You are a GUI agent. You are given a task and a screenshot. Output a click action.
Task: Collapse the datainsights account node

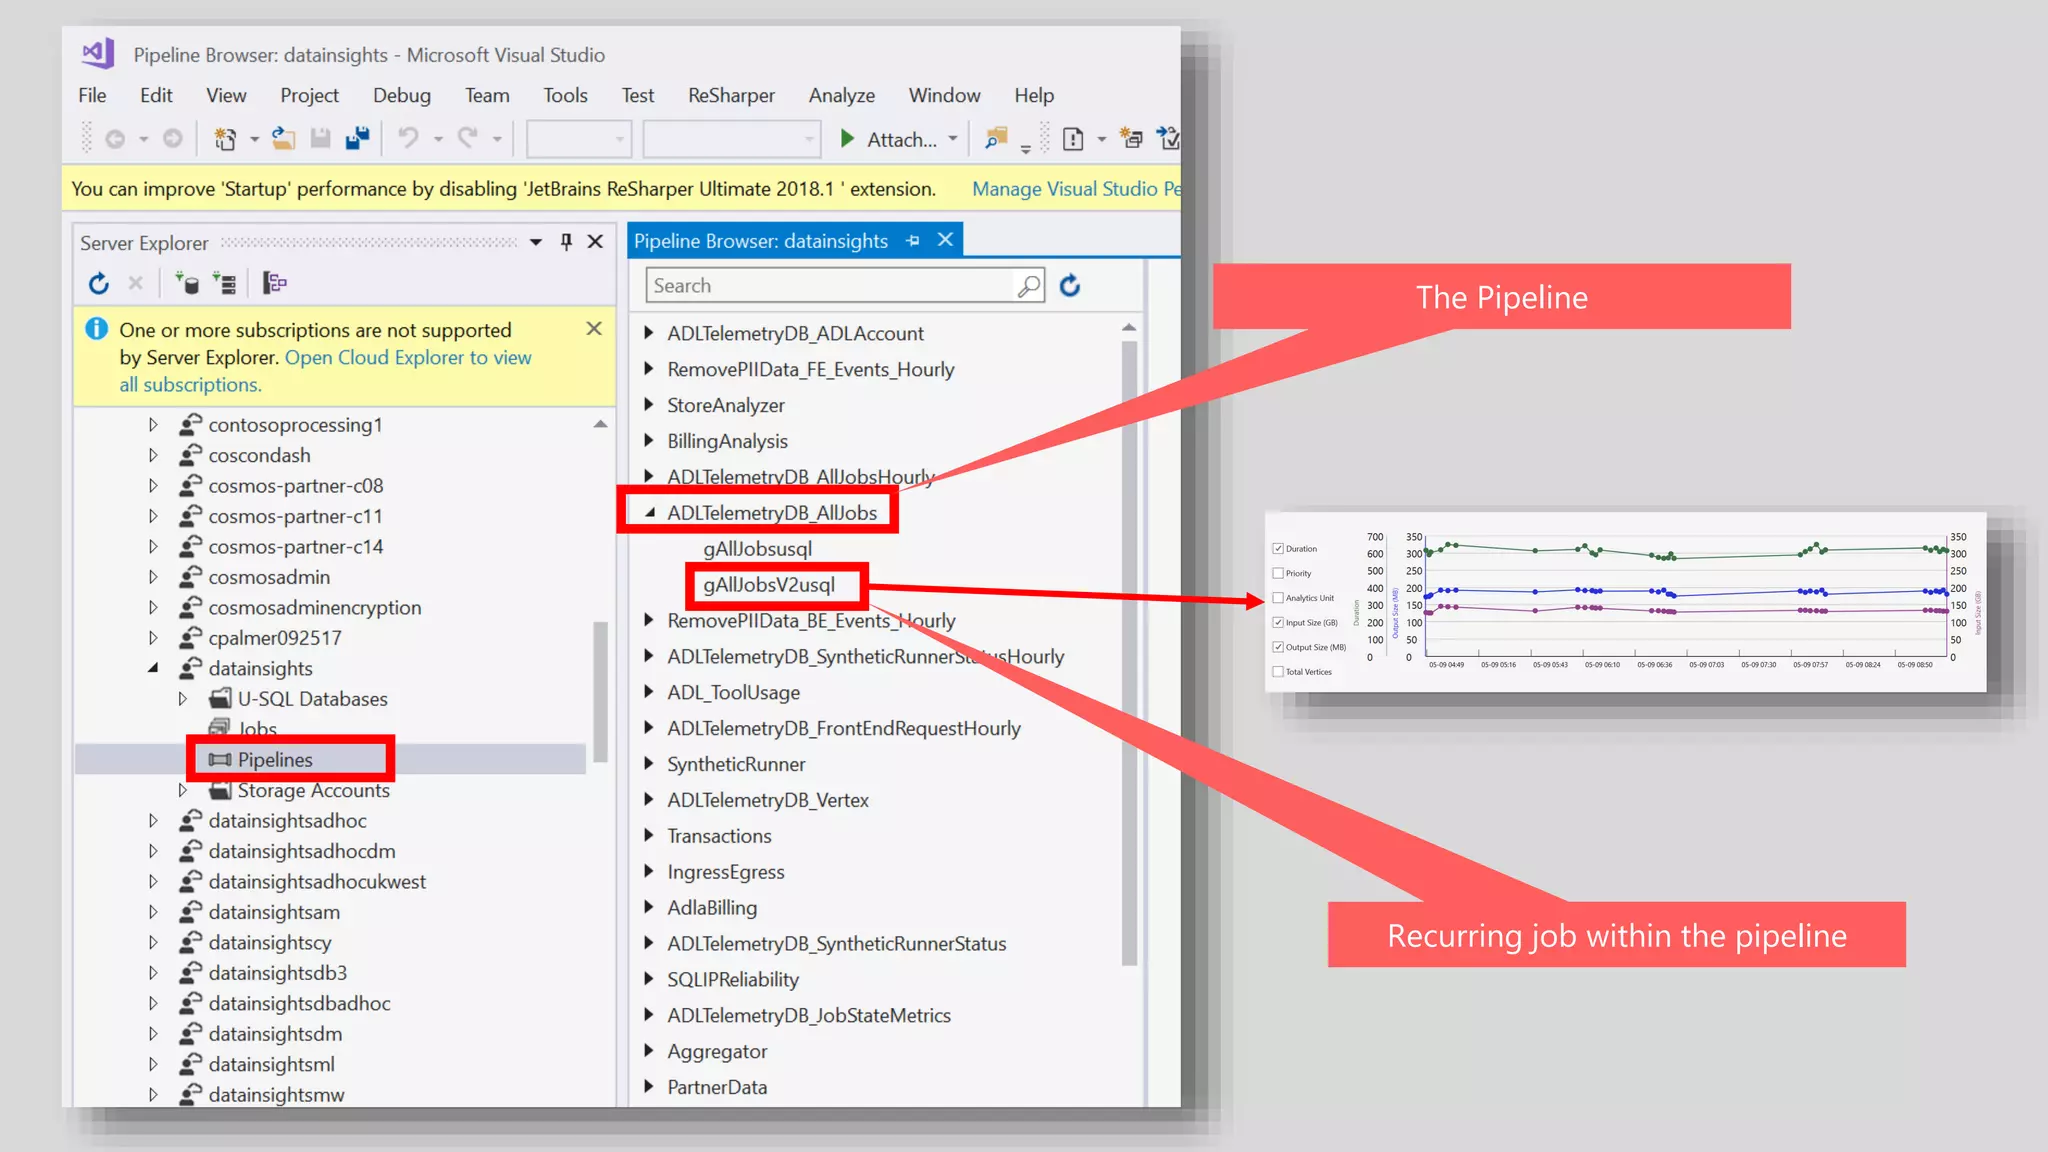[x=153, y=668]
